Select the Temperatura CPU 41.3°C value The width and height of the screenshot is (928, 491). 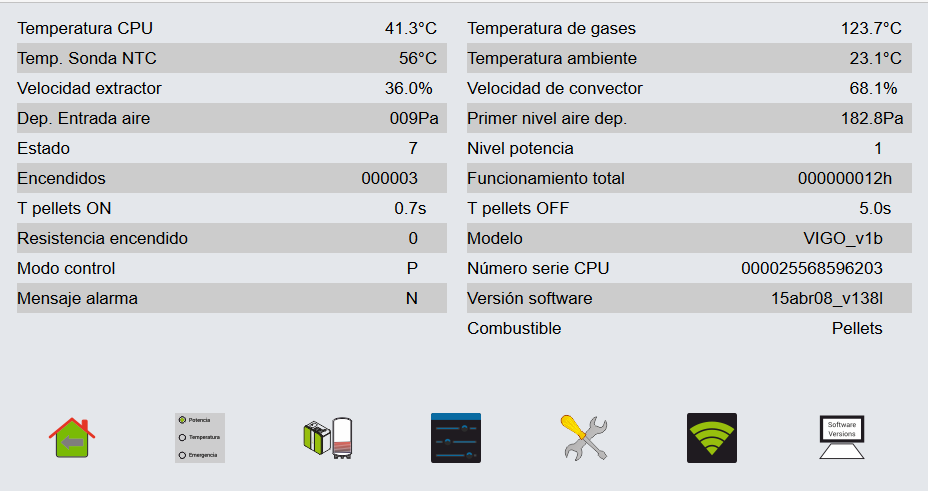411,28
